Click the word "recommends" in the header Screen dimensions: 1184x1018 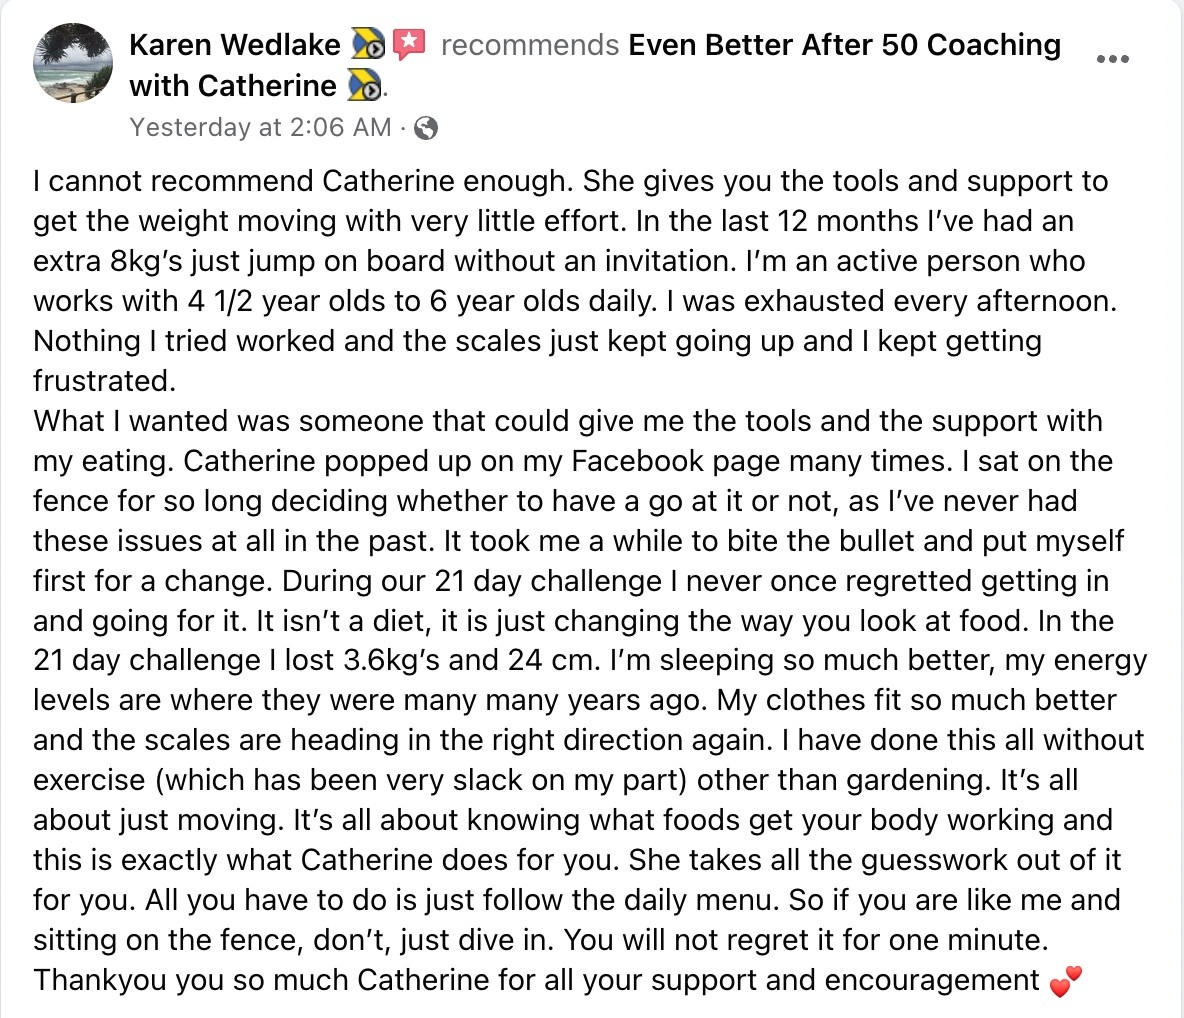pyautogui.click(x=530, y=45)
